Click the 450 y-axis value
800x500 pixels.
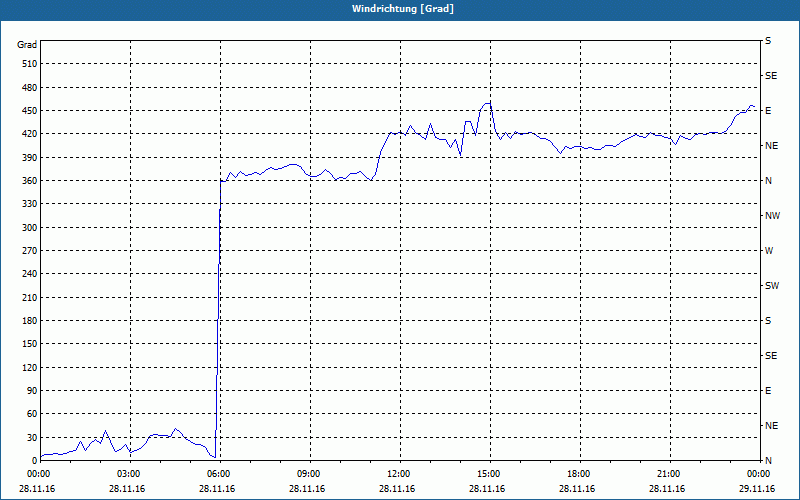tap(30, 111)
